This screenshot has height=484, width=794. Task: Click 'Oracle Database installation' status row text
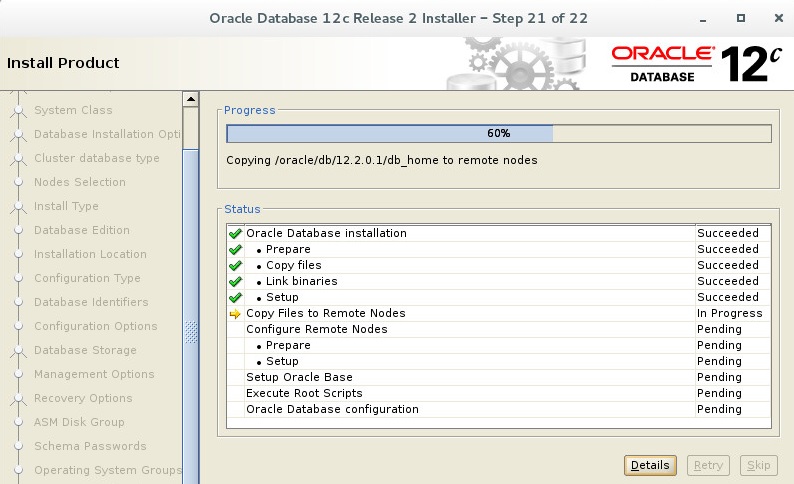(326, 233)
